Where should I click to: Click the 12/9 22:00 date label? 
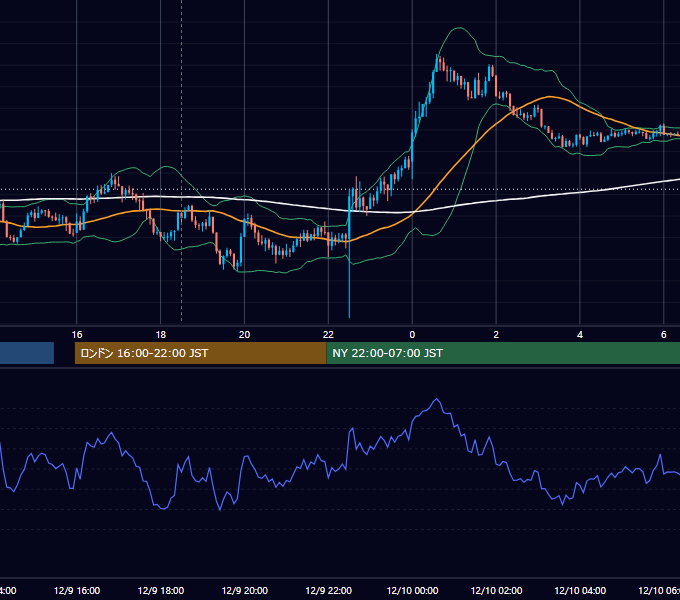[328, 590]
